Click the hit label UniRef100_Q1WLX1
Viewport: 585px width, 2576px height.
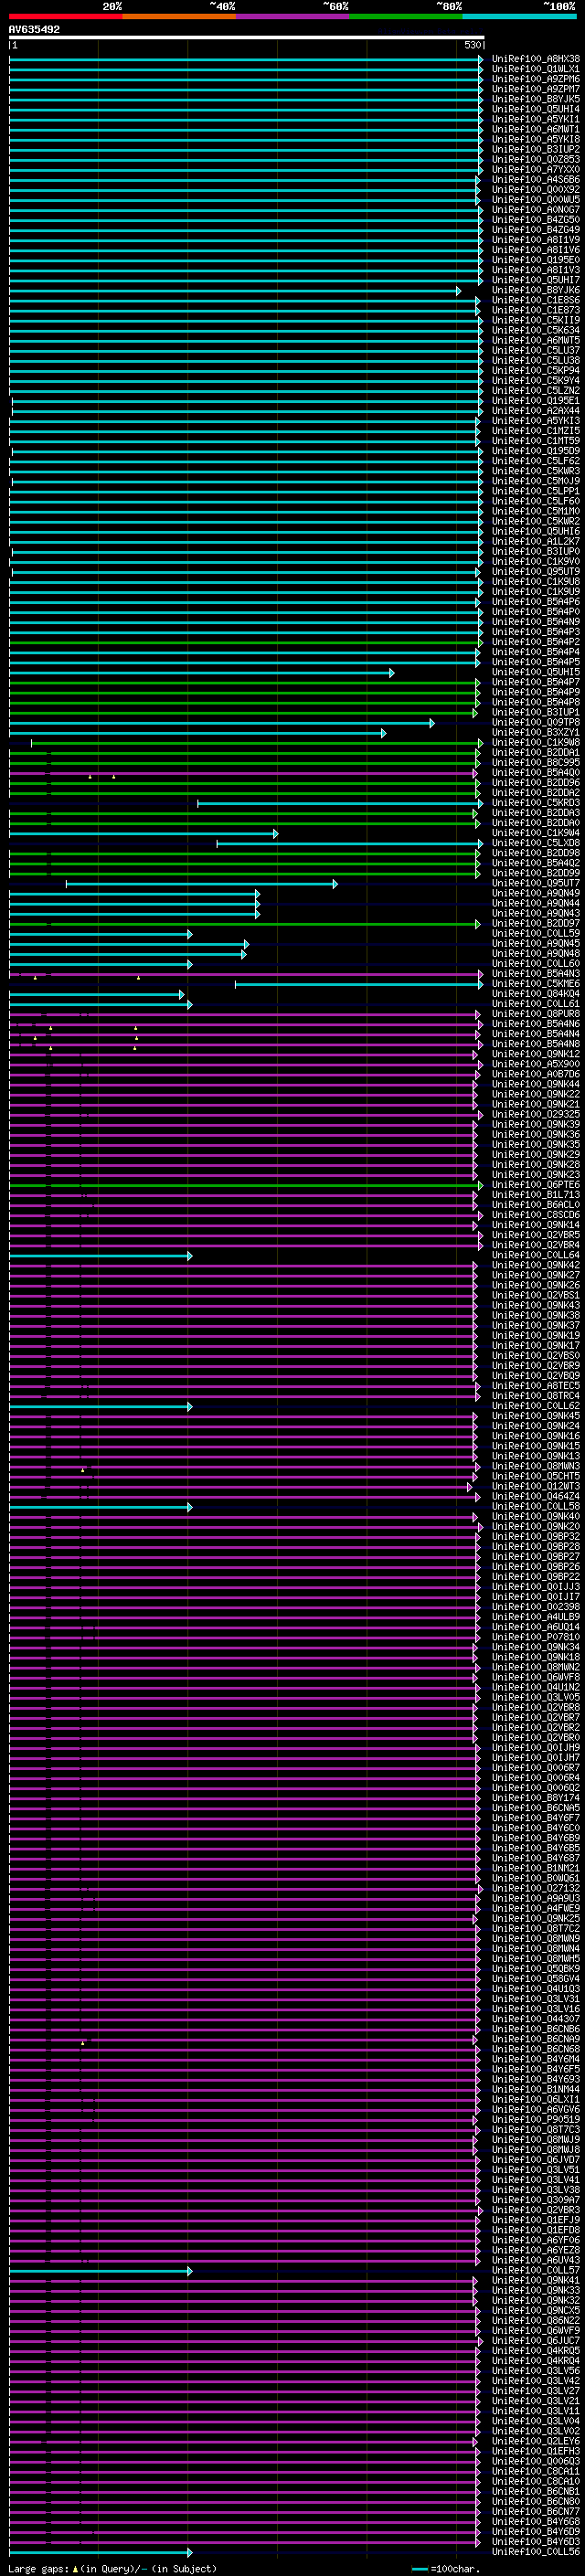[x=535, y=69]
